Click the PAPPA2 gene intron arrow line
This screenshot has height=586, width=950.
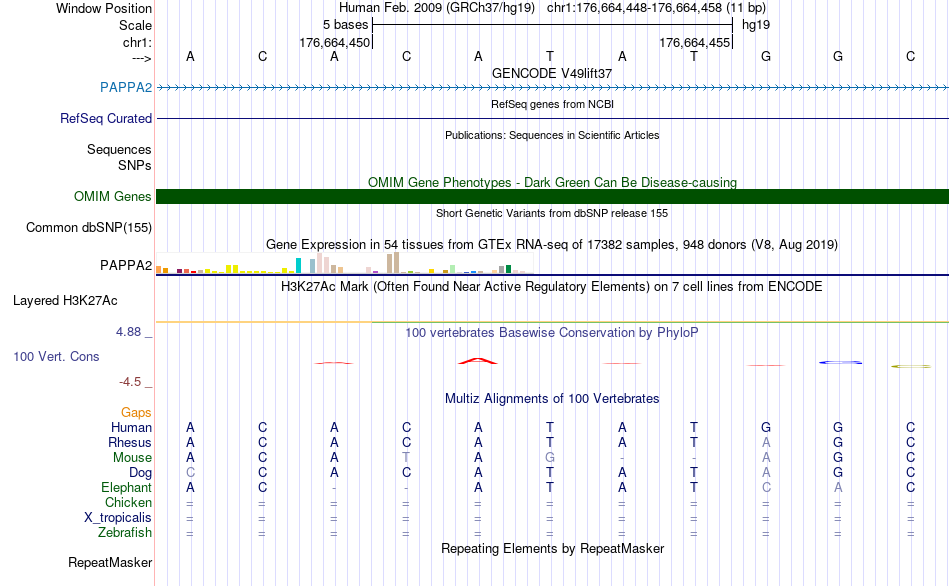pos(552,88)
